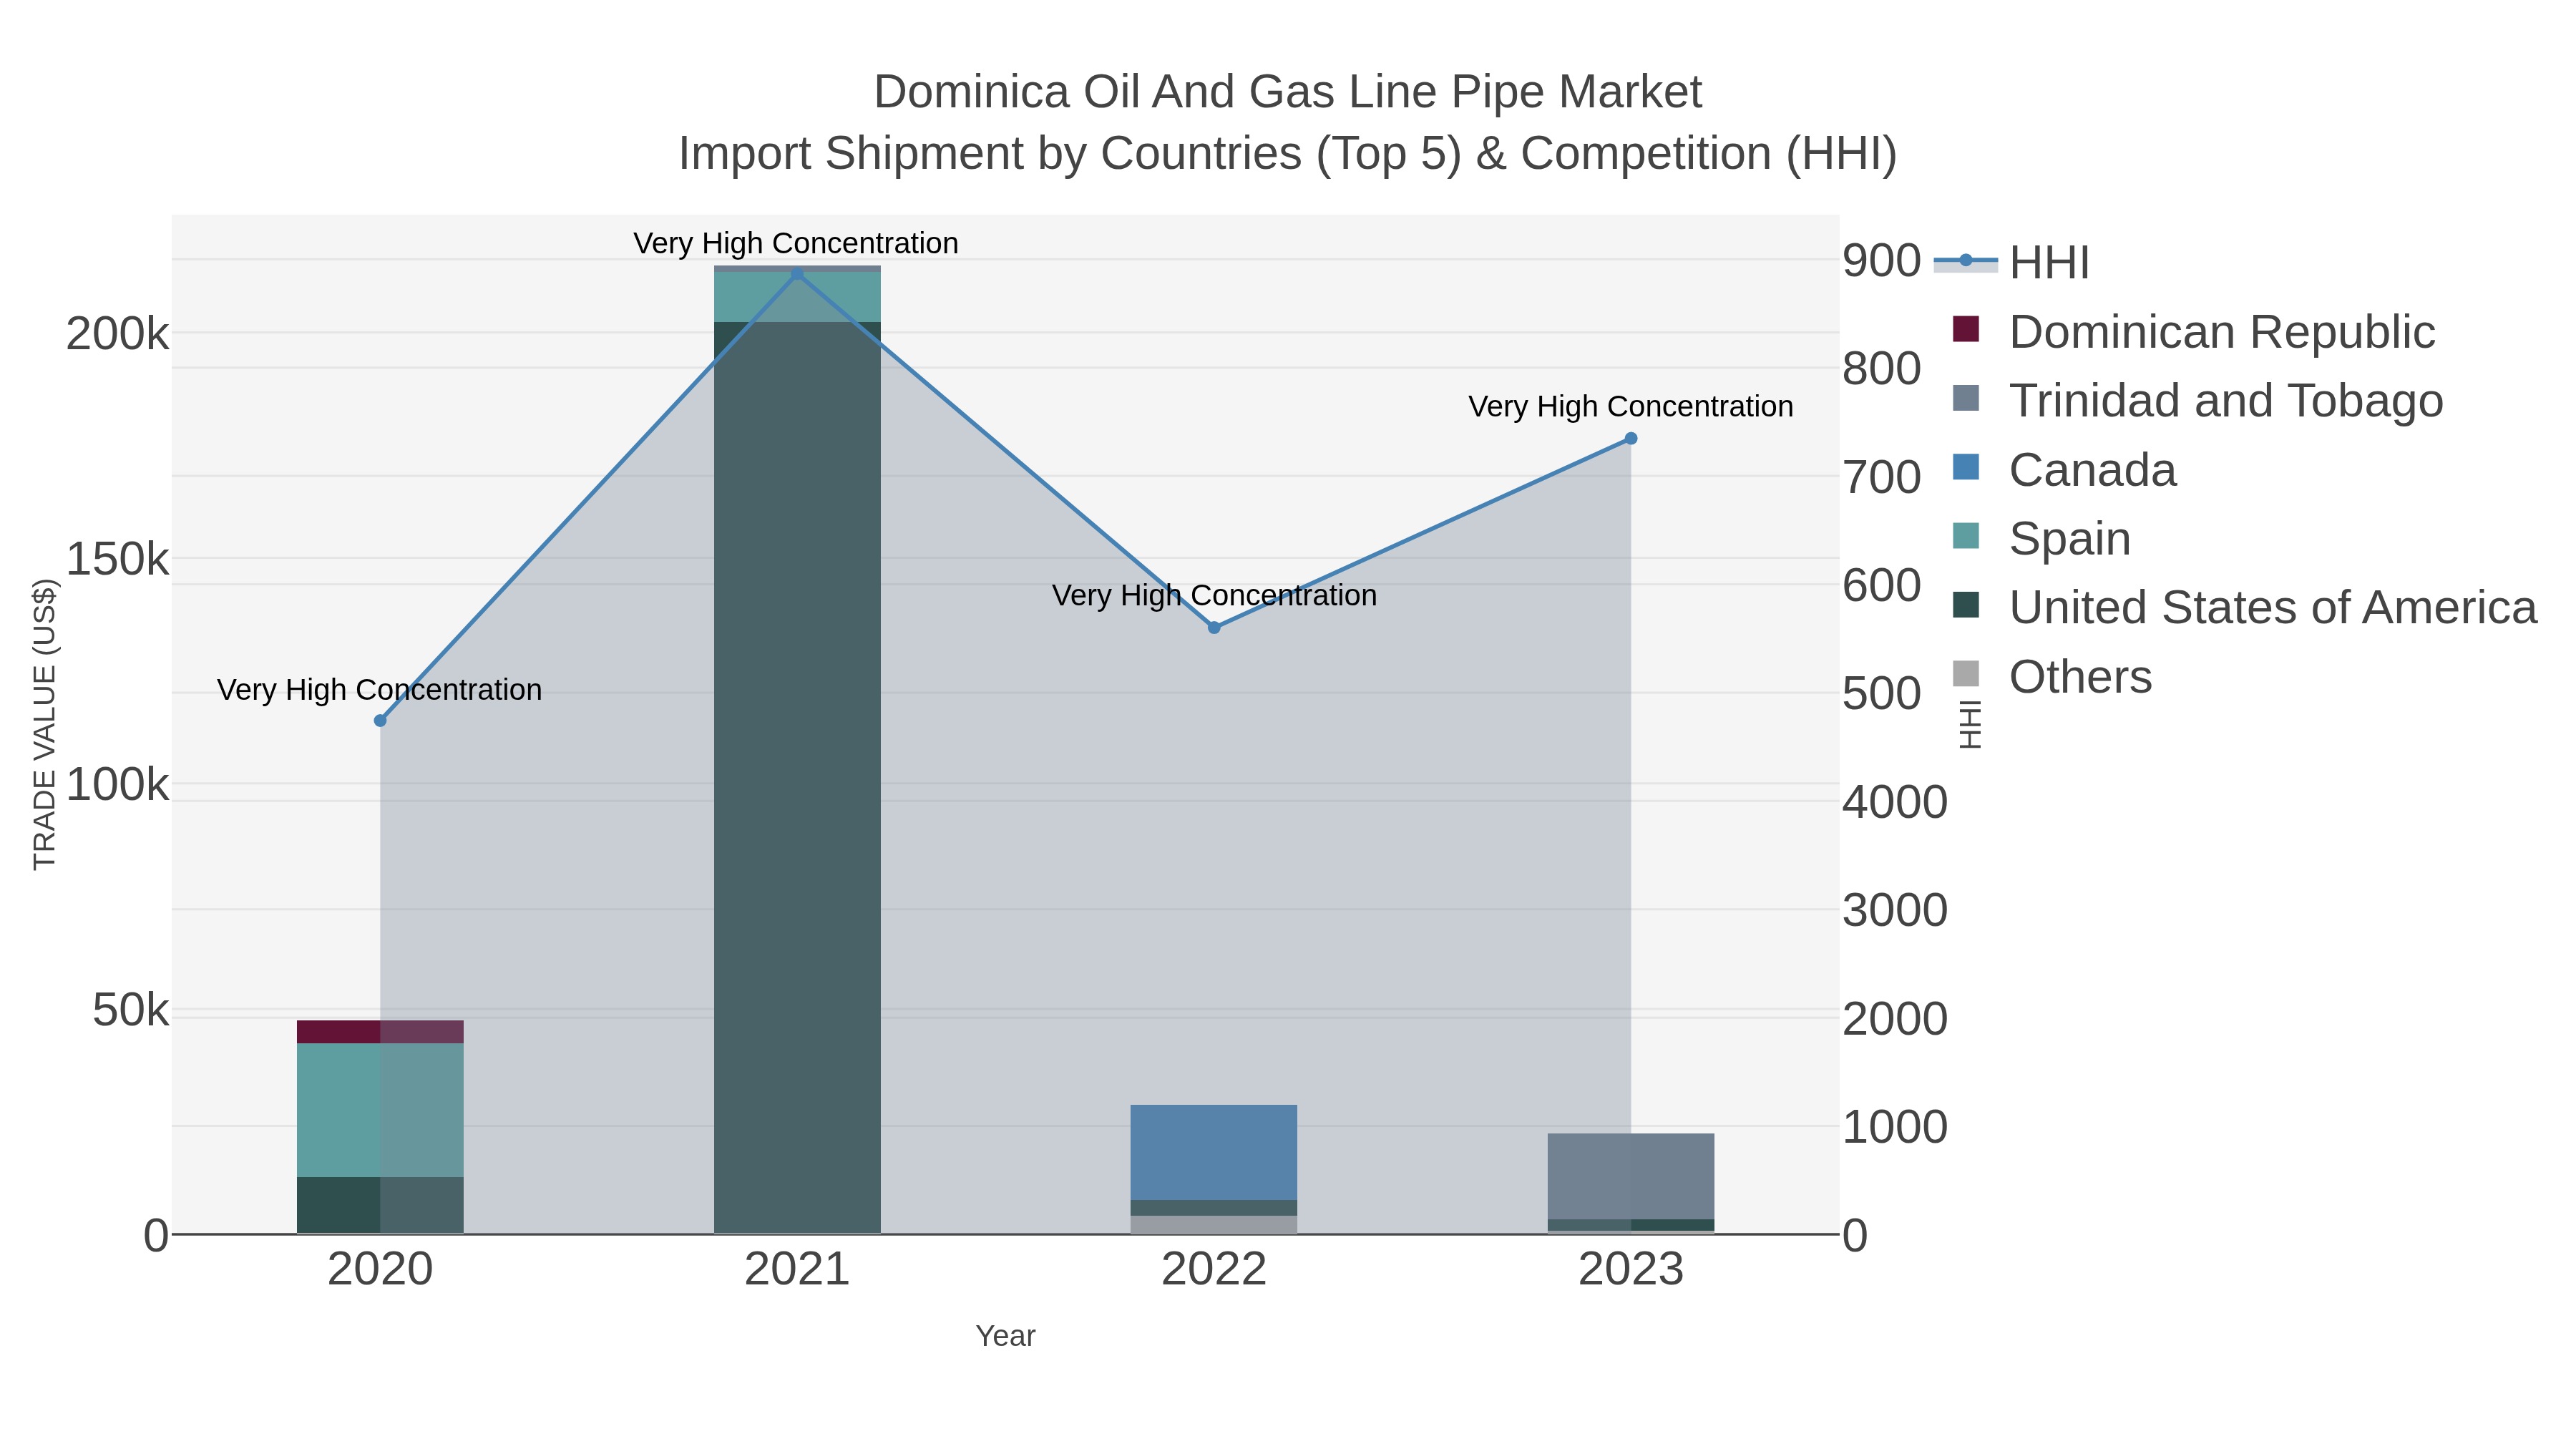Click the 100k left axis tick
This screenshot has height=1449, width=2576.
[x=118, y=785]
